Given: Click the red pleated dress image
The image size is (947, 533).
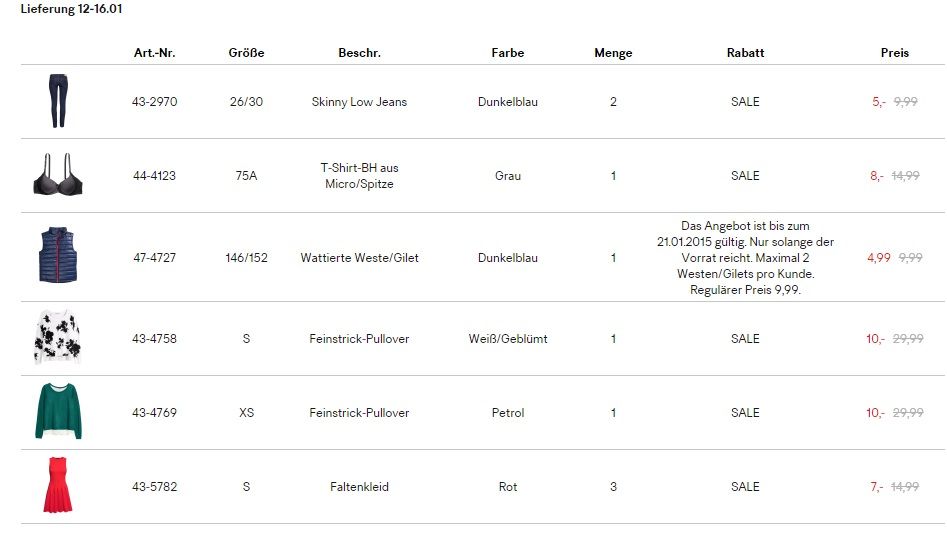Looking at the screenshot, I should click(x=56, y=486).
